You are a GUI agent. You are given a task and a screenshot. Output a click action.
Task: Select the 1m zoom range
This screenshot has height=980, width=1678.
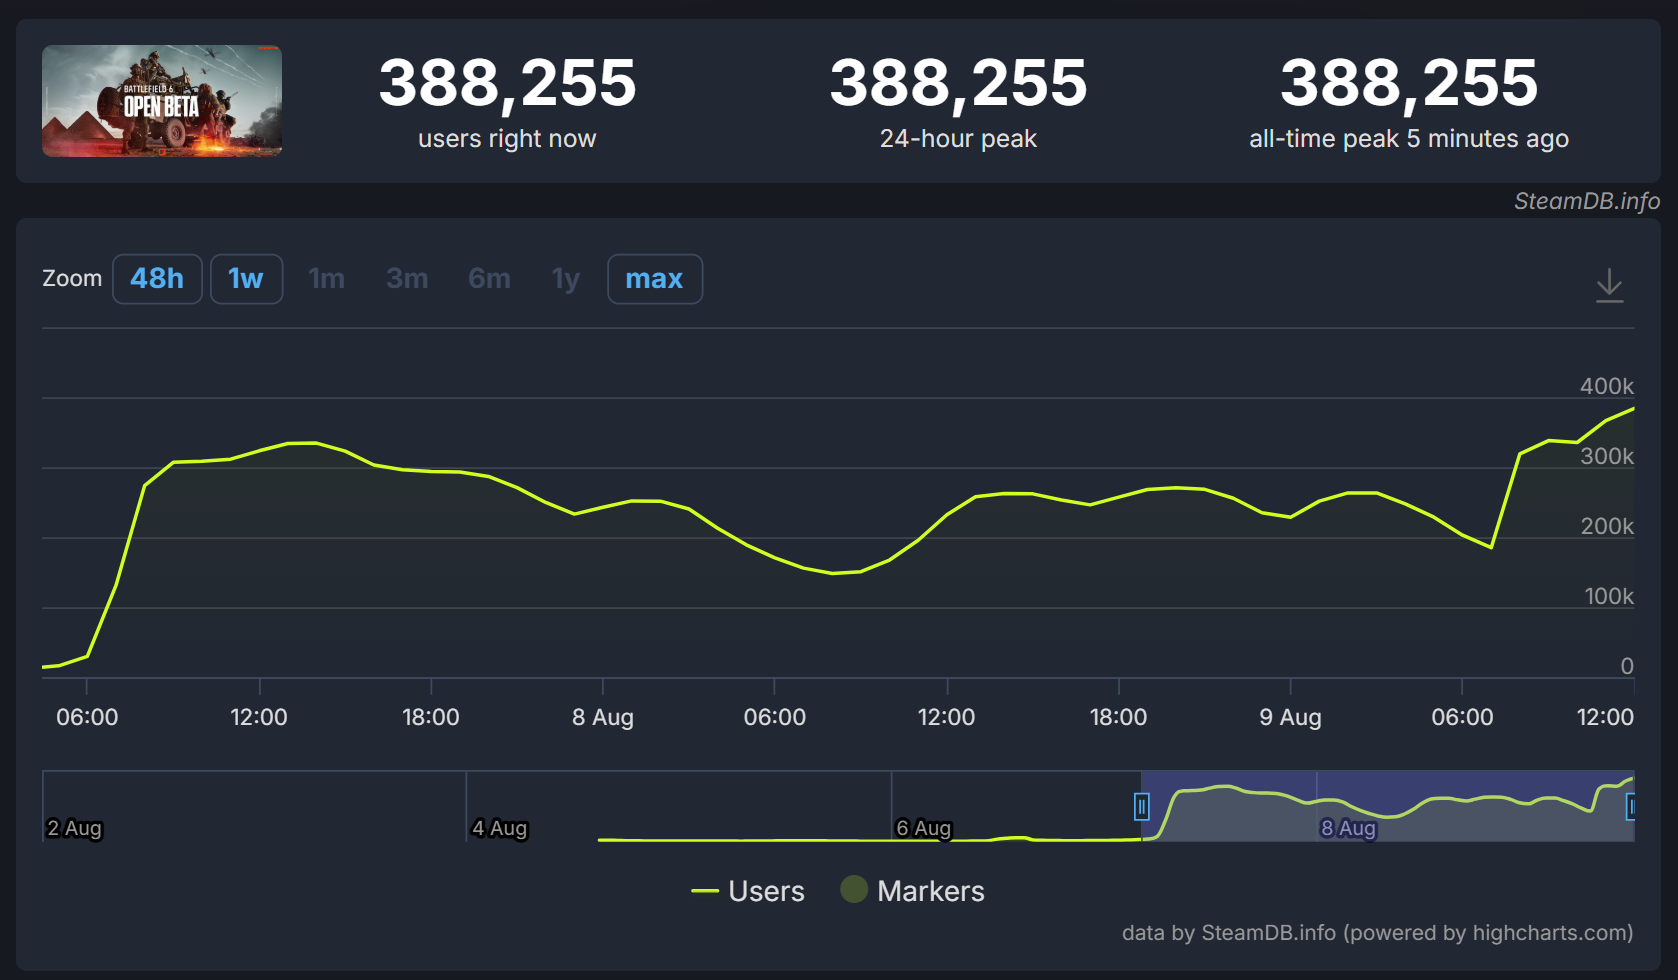click(x=326, y=279)
